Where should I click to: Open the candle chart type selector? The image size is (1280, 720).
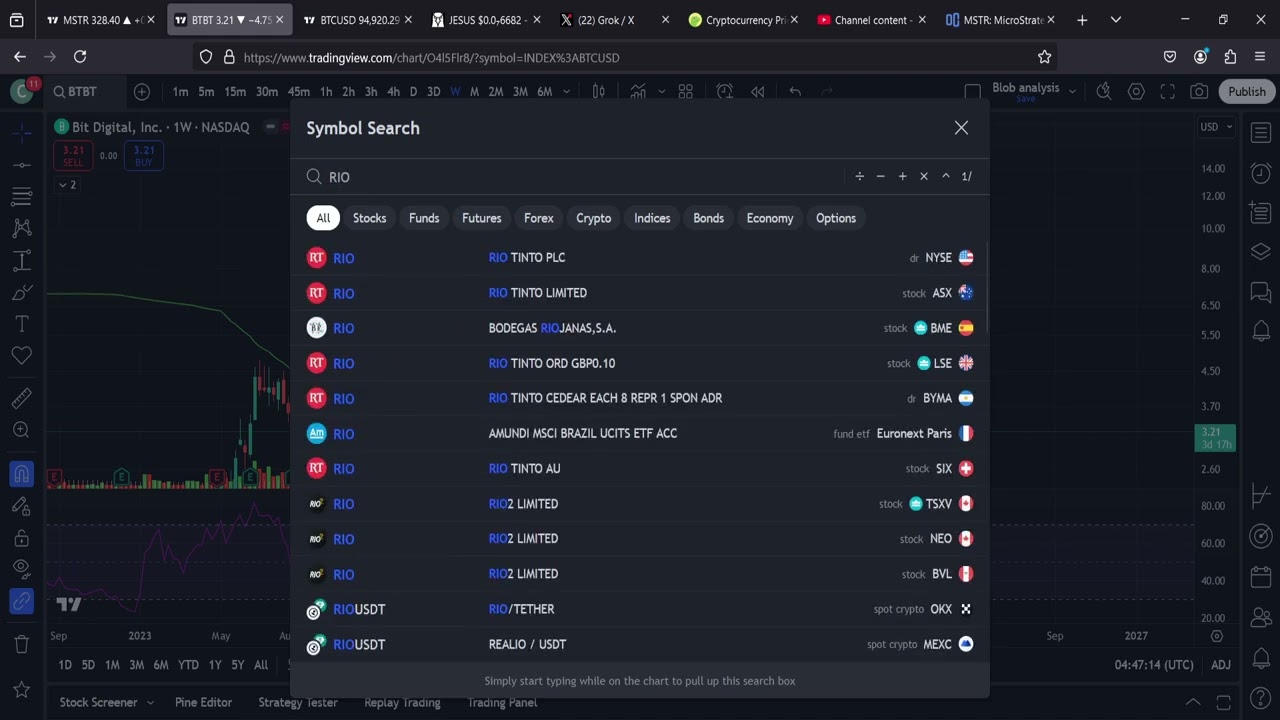(x=598, y=92)
